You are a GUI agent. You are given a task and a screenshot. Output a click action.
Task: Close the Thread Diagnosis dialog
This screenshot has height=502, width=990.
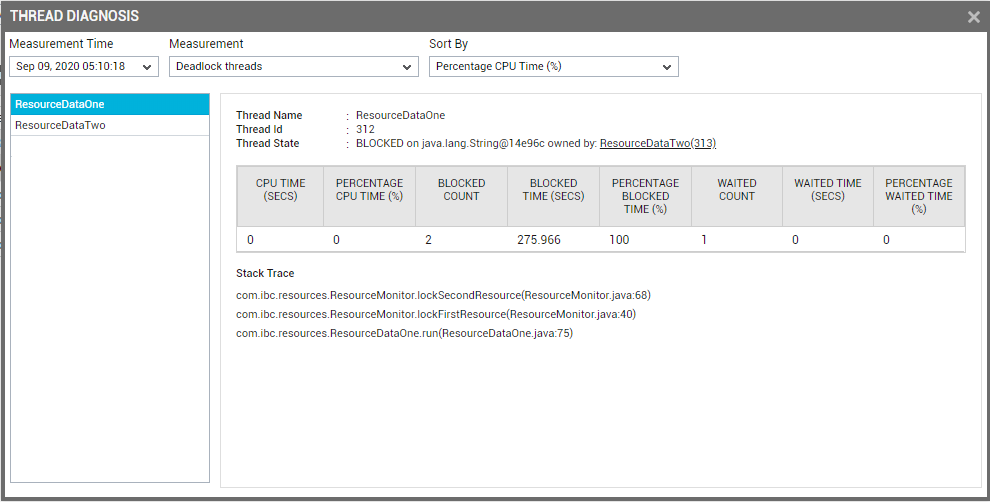tap(974, 17)
